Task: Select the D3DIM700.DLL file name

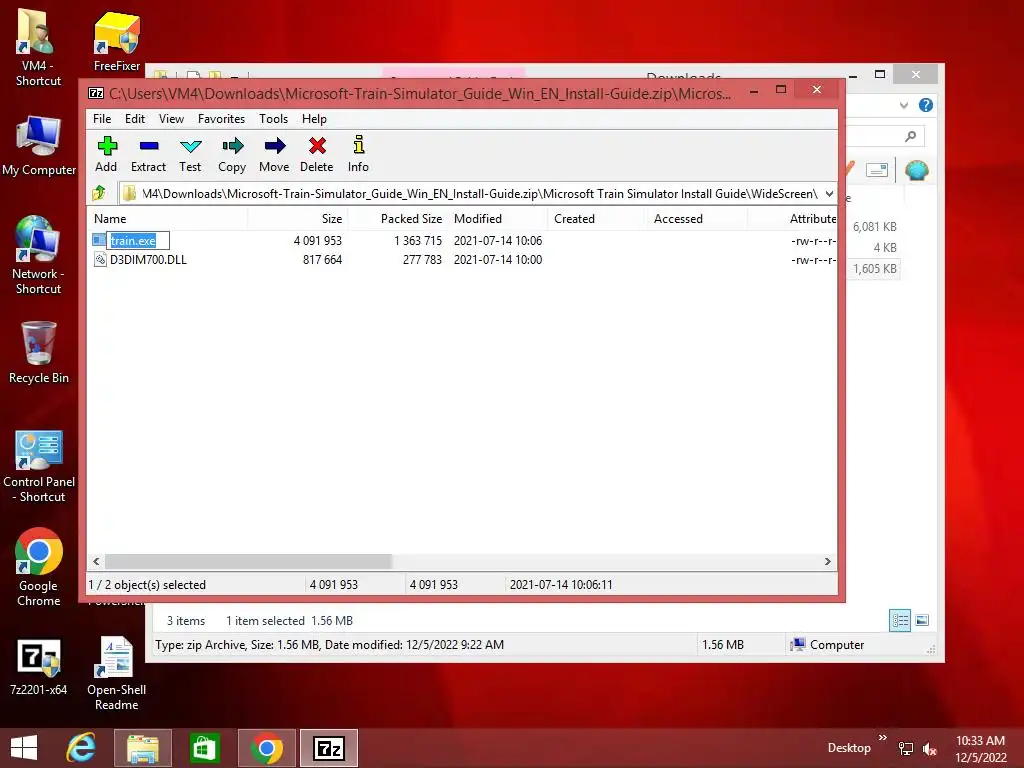Action: click(x=148, y=259)
